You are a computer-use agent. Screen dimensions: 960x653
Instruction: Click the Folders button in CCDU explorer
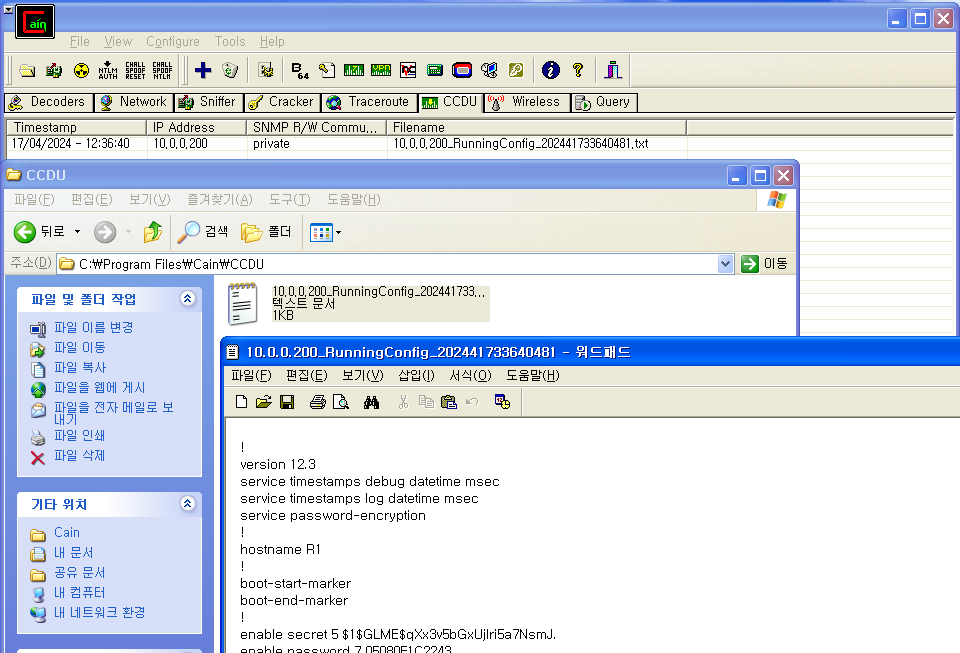click(x=266, y=232)
